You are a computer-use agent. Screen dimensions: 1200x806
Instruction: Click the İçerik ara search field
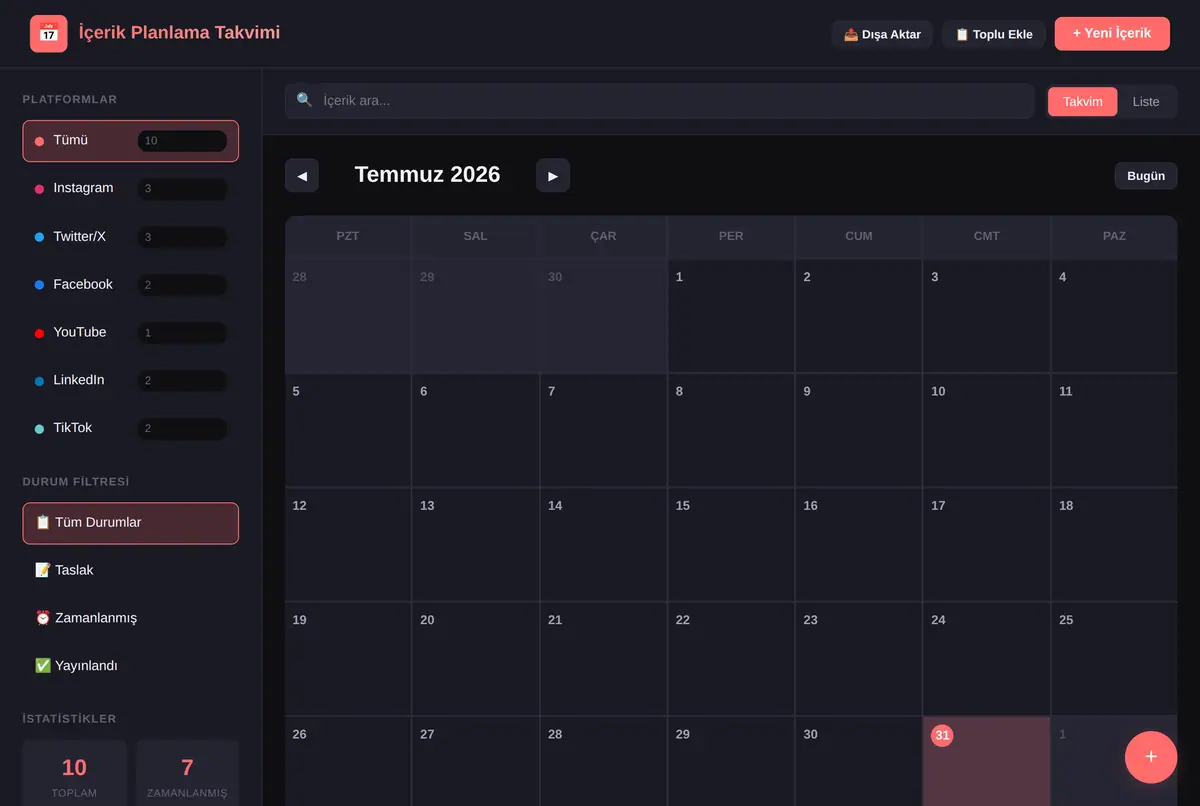[660, 101]
